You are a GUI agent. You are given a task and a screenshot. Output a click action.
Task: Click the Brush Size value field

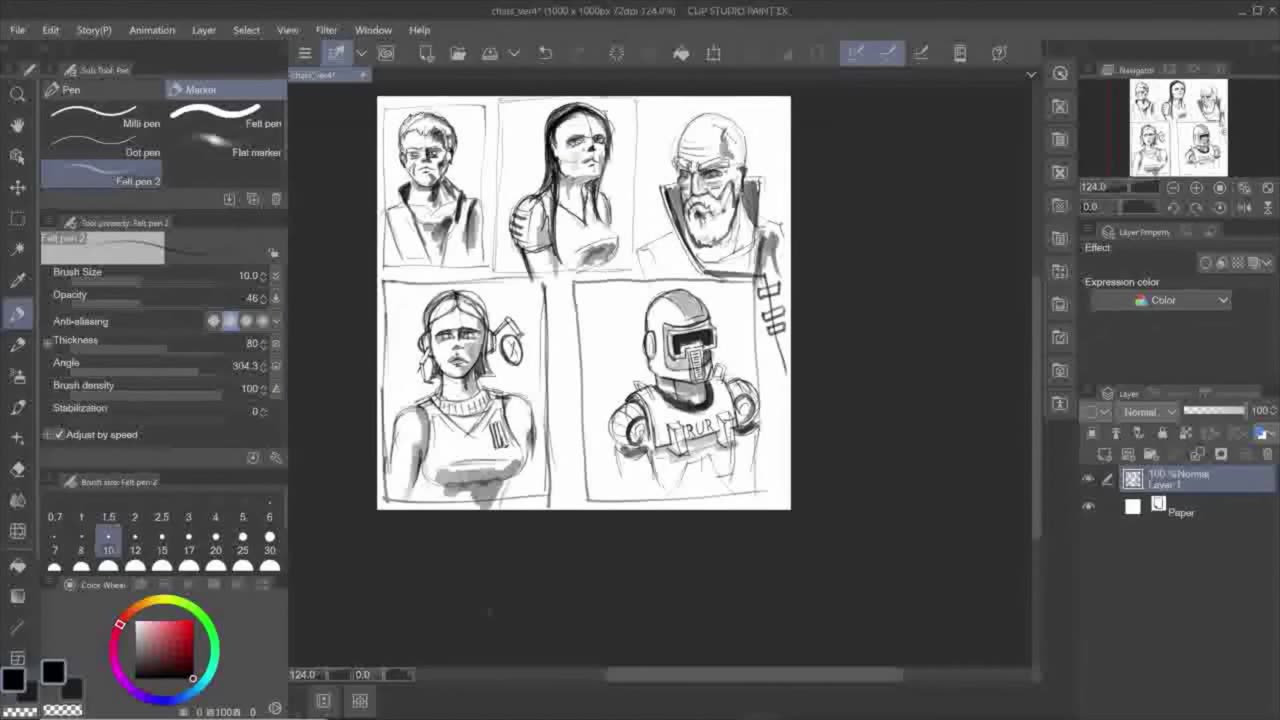[x=248, y=275]
